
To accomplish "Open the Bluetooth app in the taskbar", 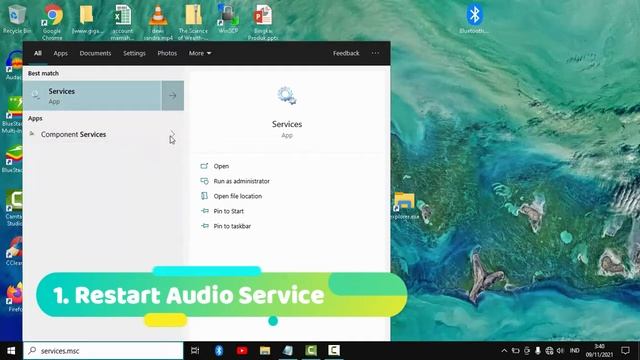I will (x=219, y=351).
